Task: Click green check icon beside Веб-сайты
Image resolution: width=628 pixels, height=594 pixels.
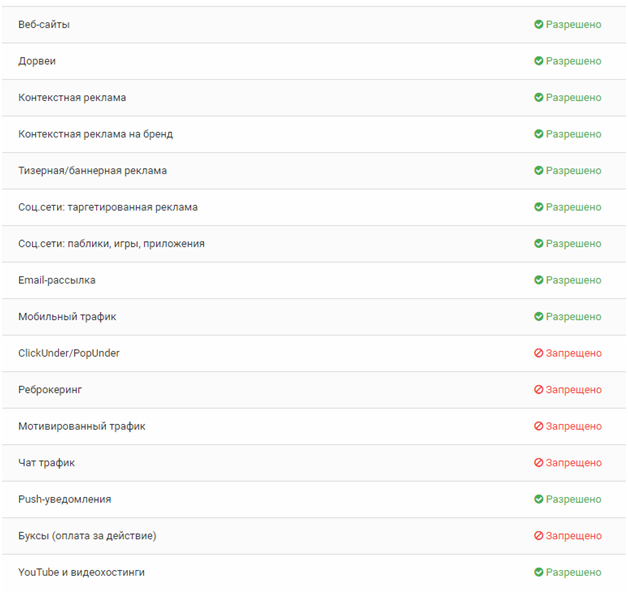Action: point(539,24)
